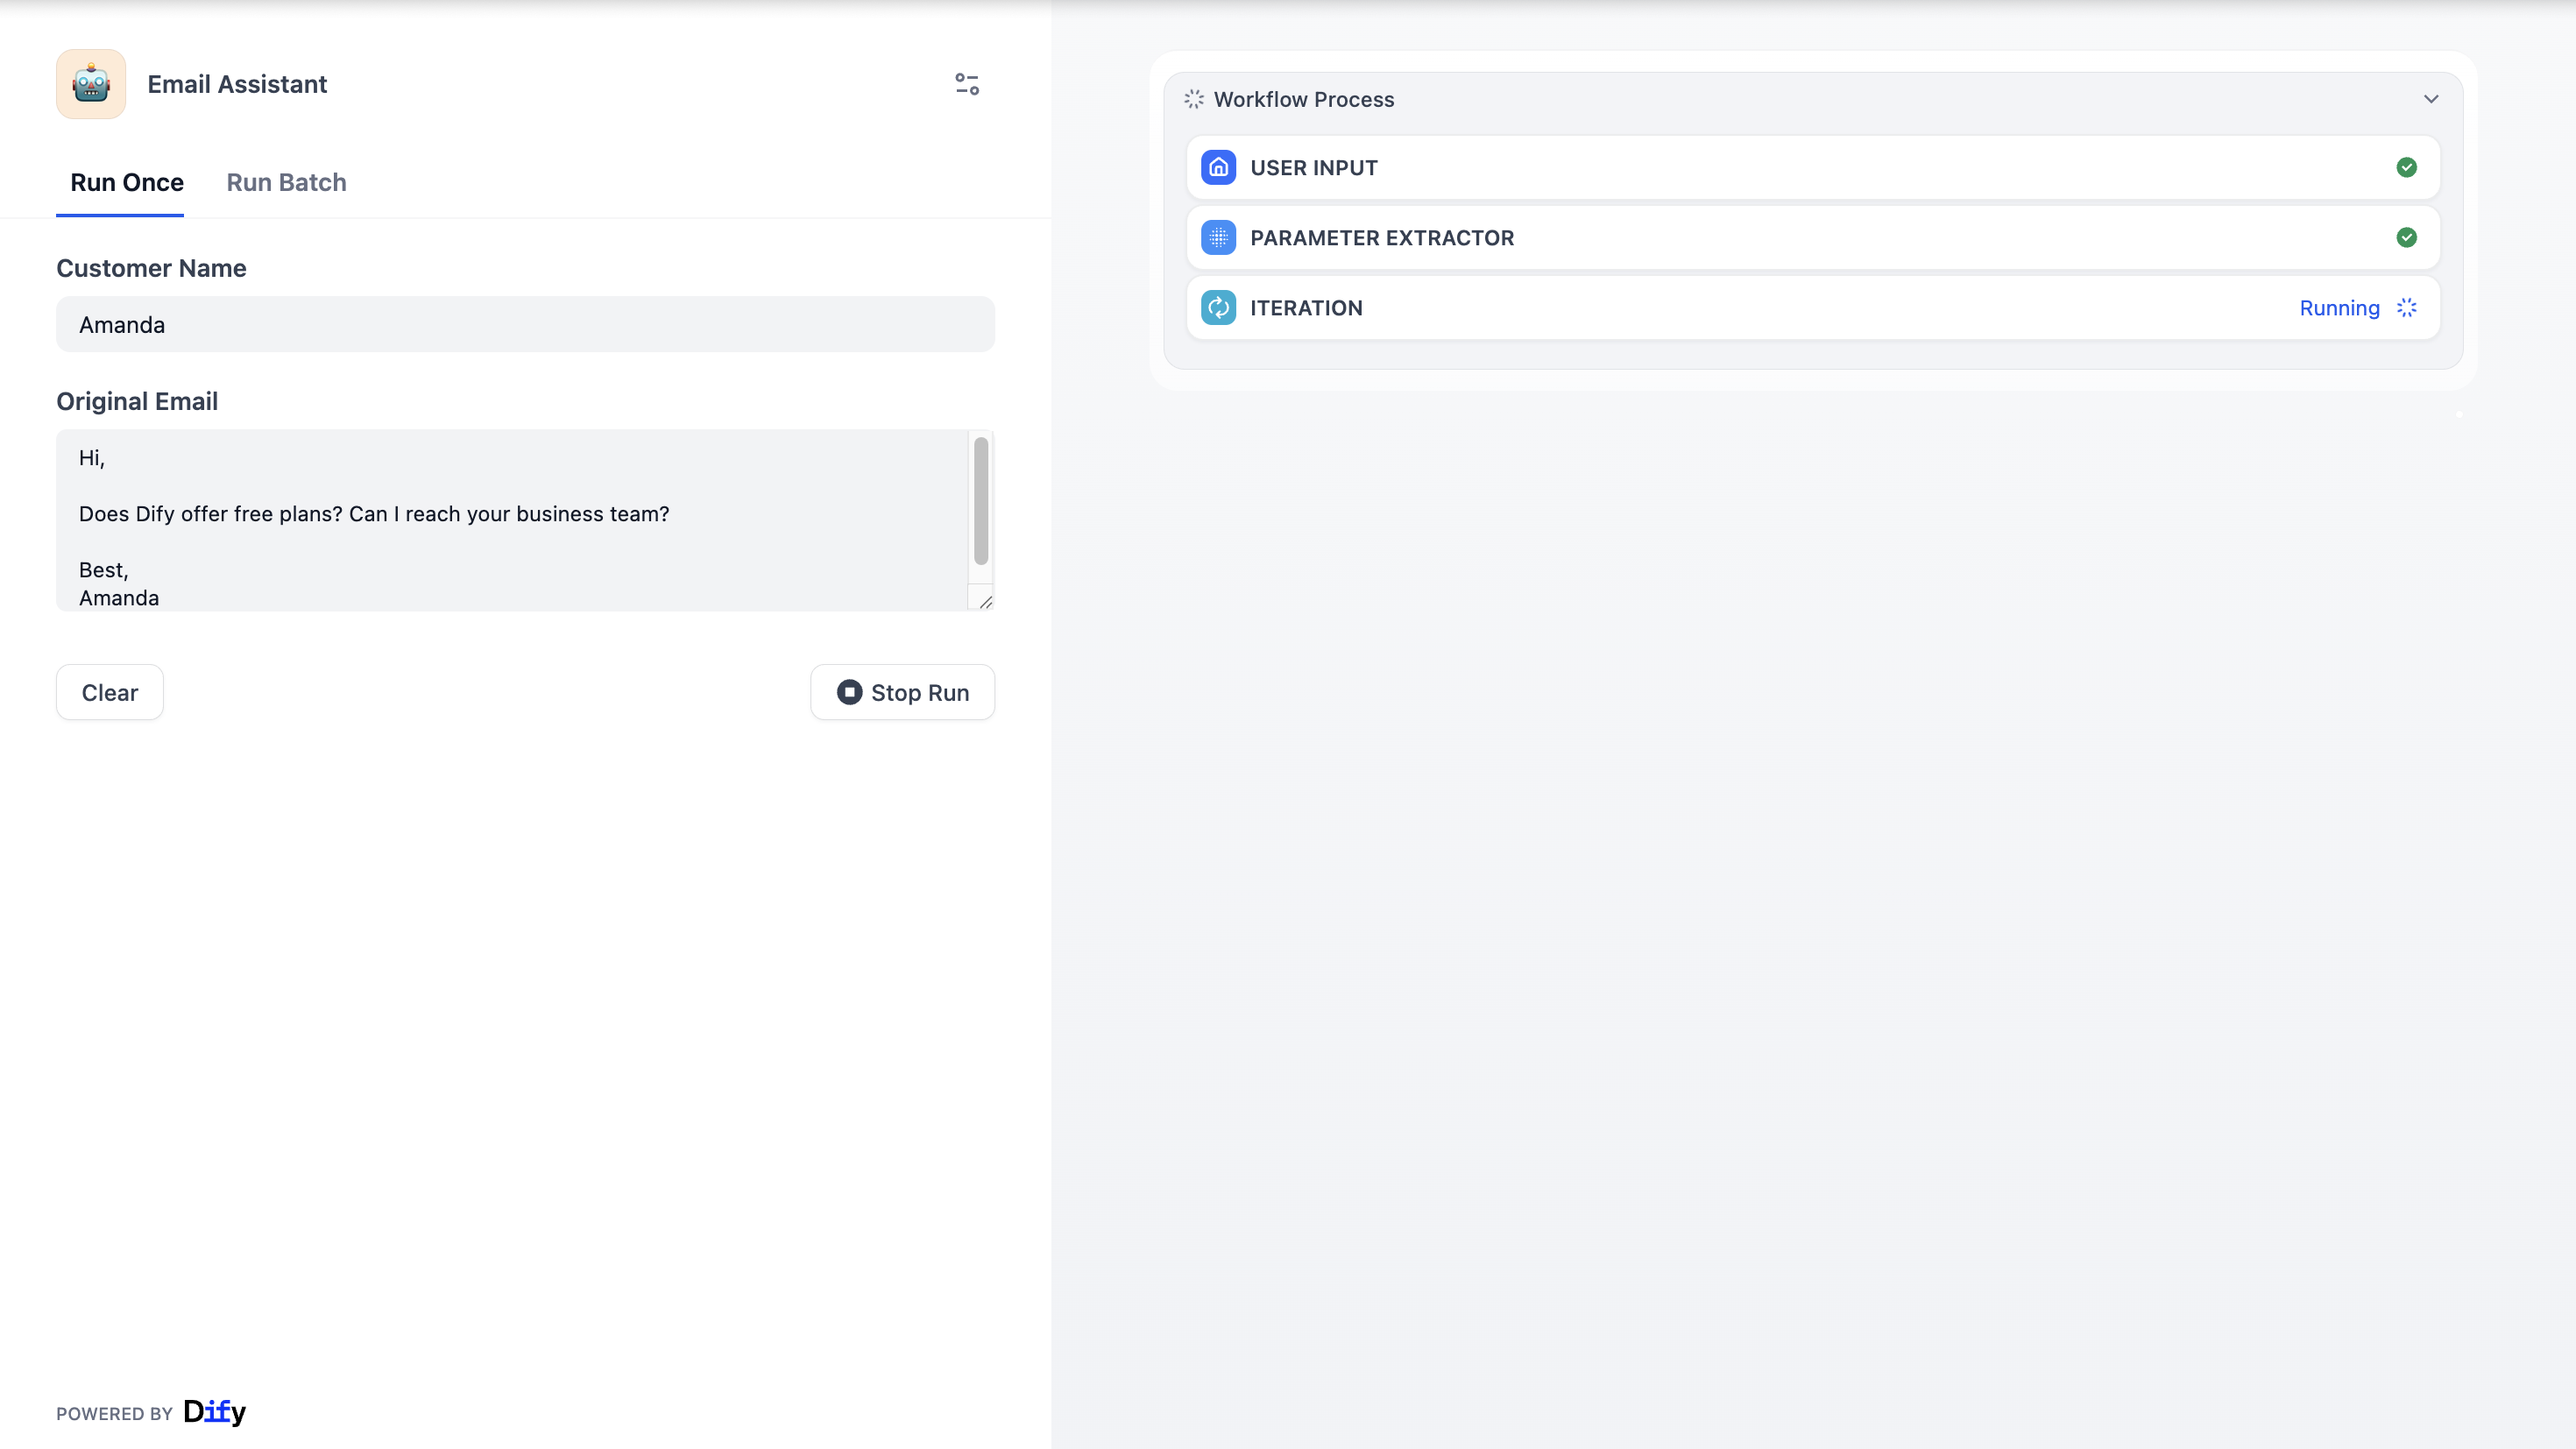Select the Run Once tab

(126, 182)
